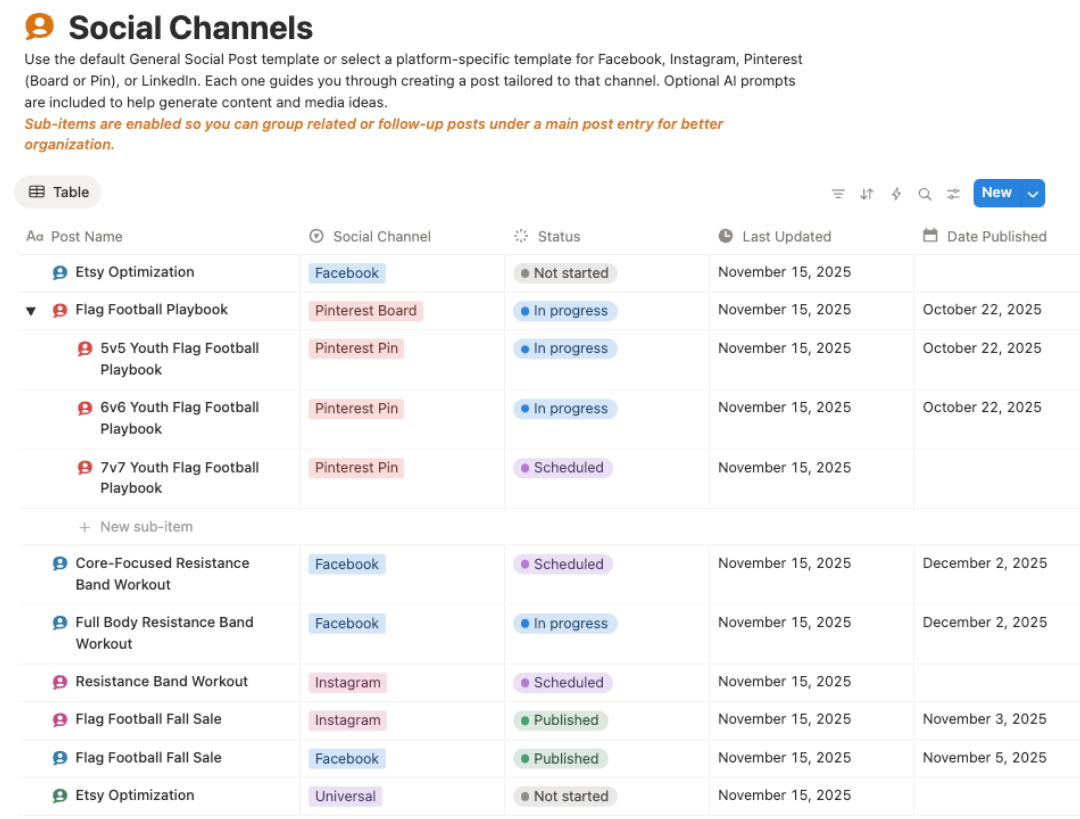
Task: Click the Universal channel tag
Action: coord(345,797)
